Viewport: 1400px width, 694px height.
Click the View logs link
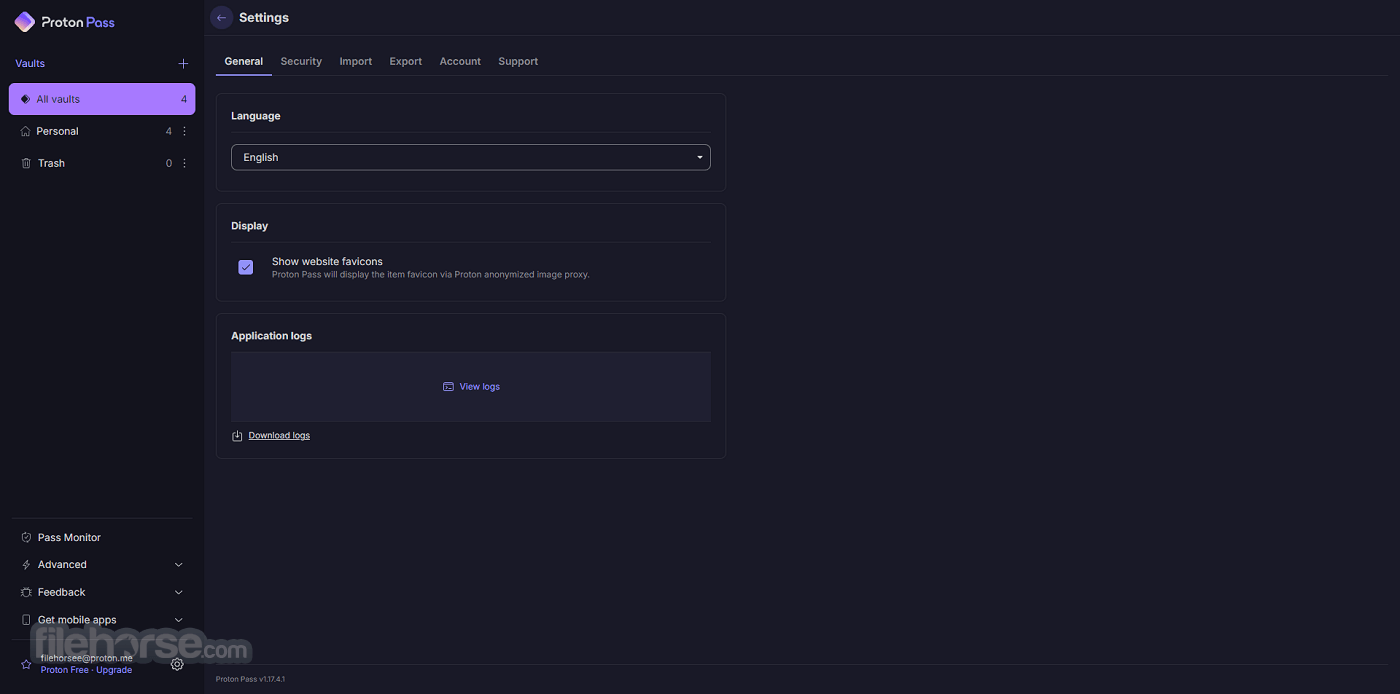(480, 387)
